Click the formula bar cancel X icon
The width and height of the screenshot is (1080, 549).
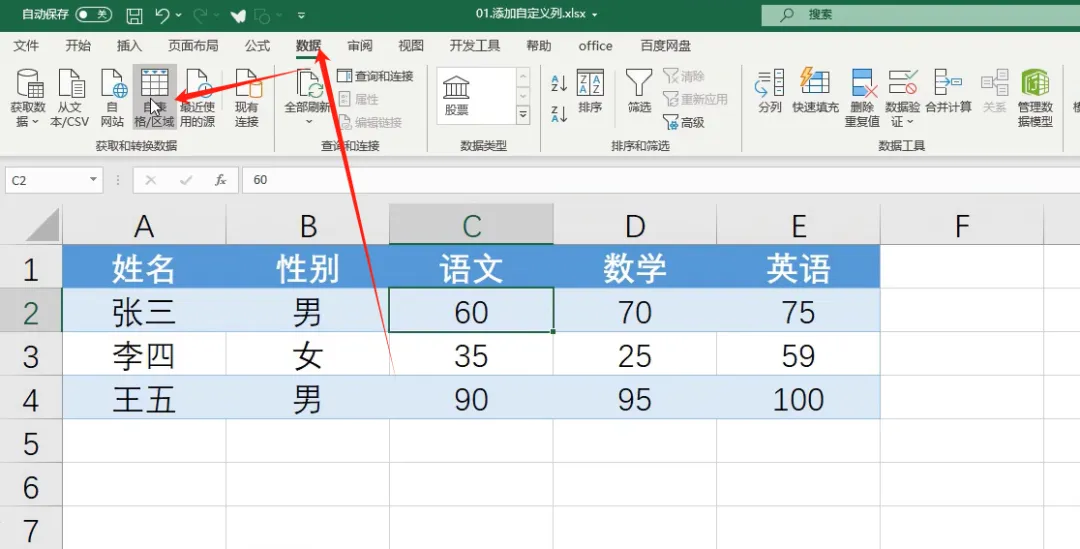click(x=151, y=180)
